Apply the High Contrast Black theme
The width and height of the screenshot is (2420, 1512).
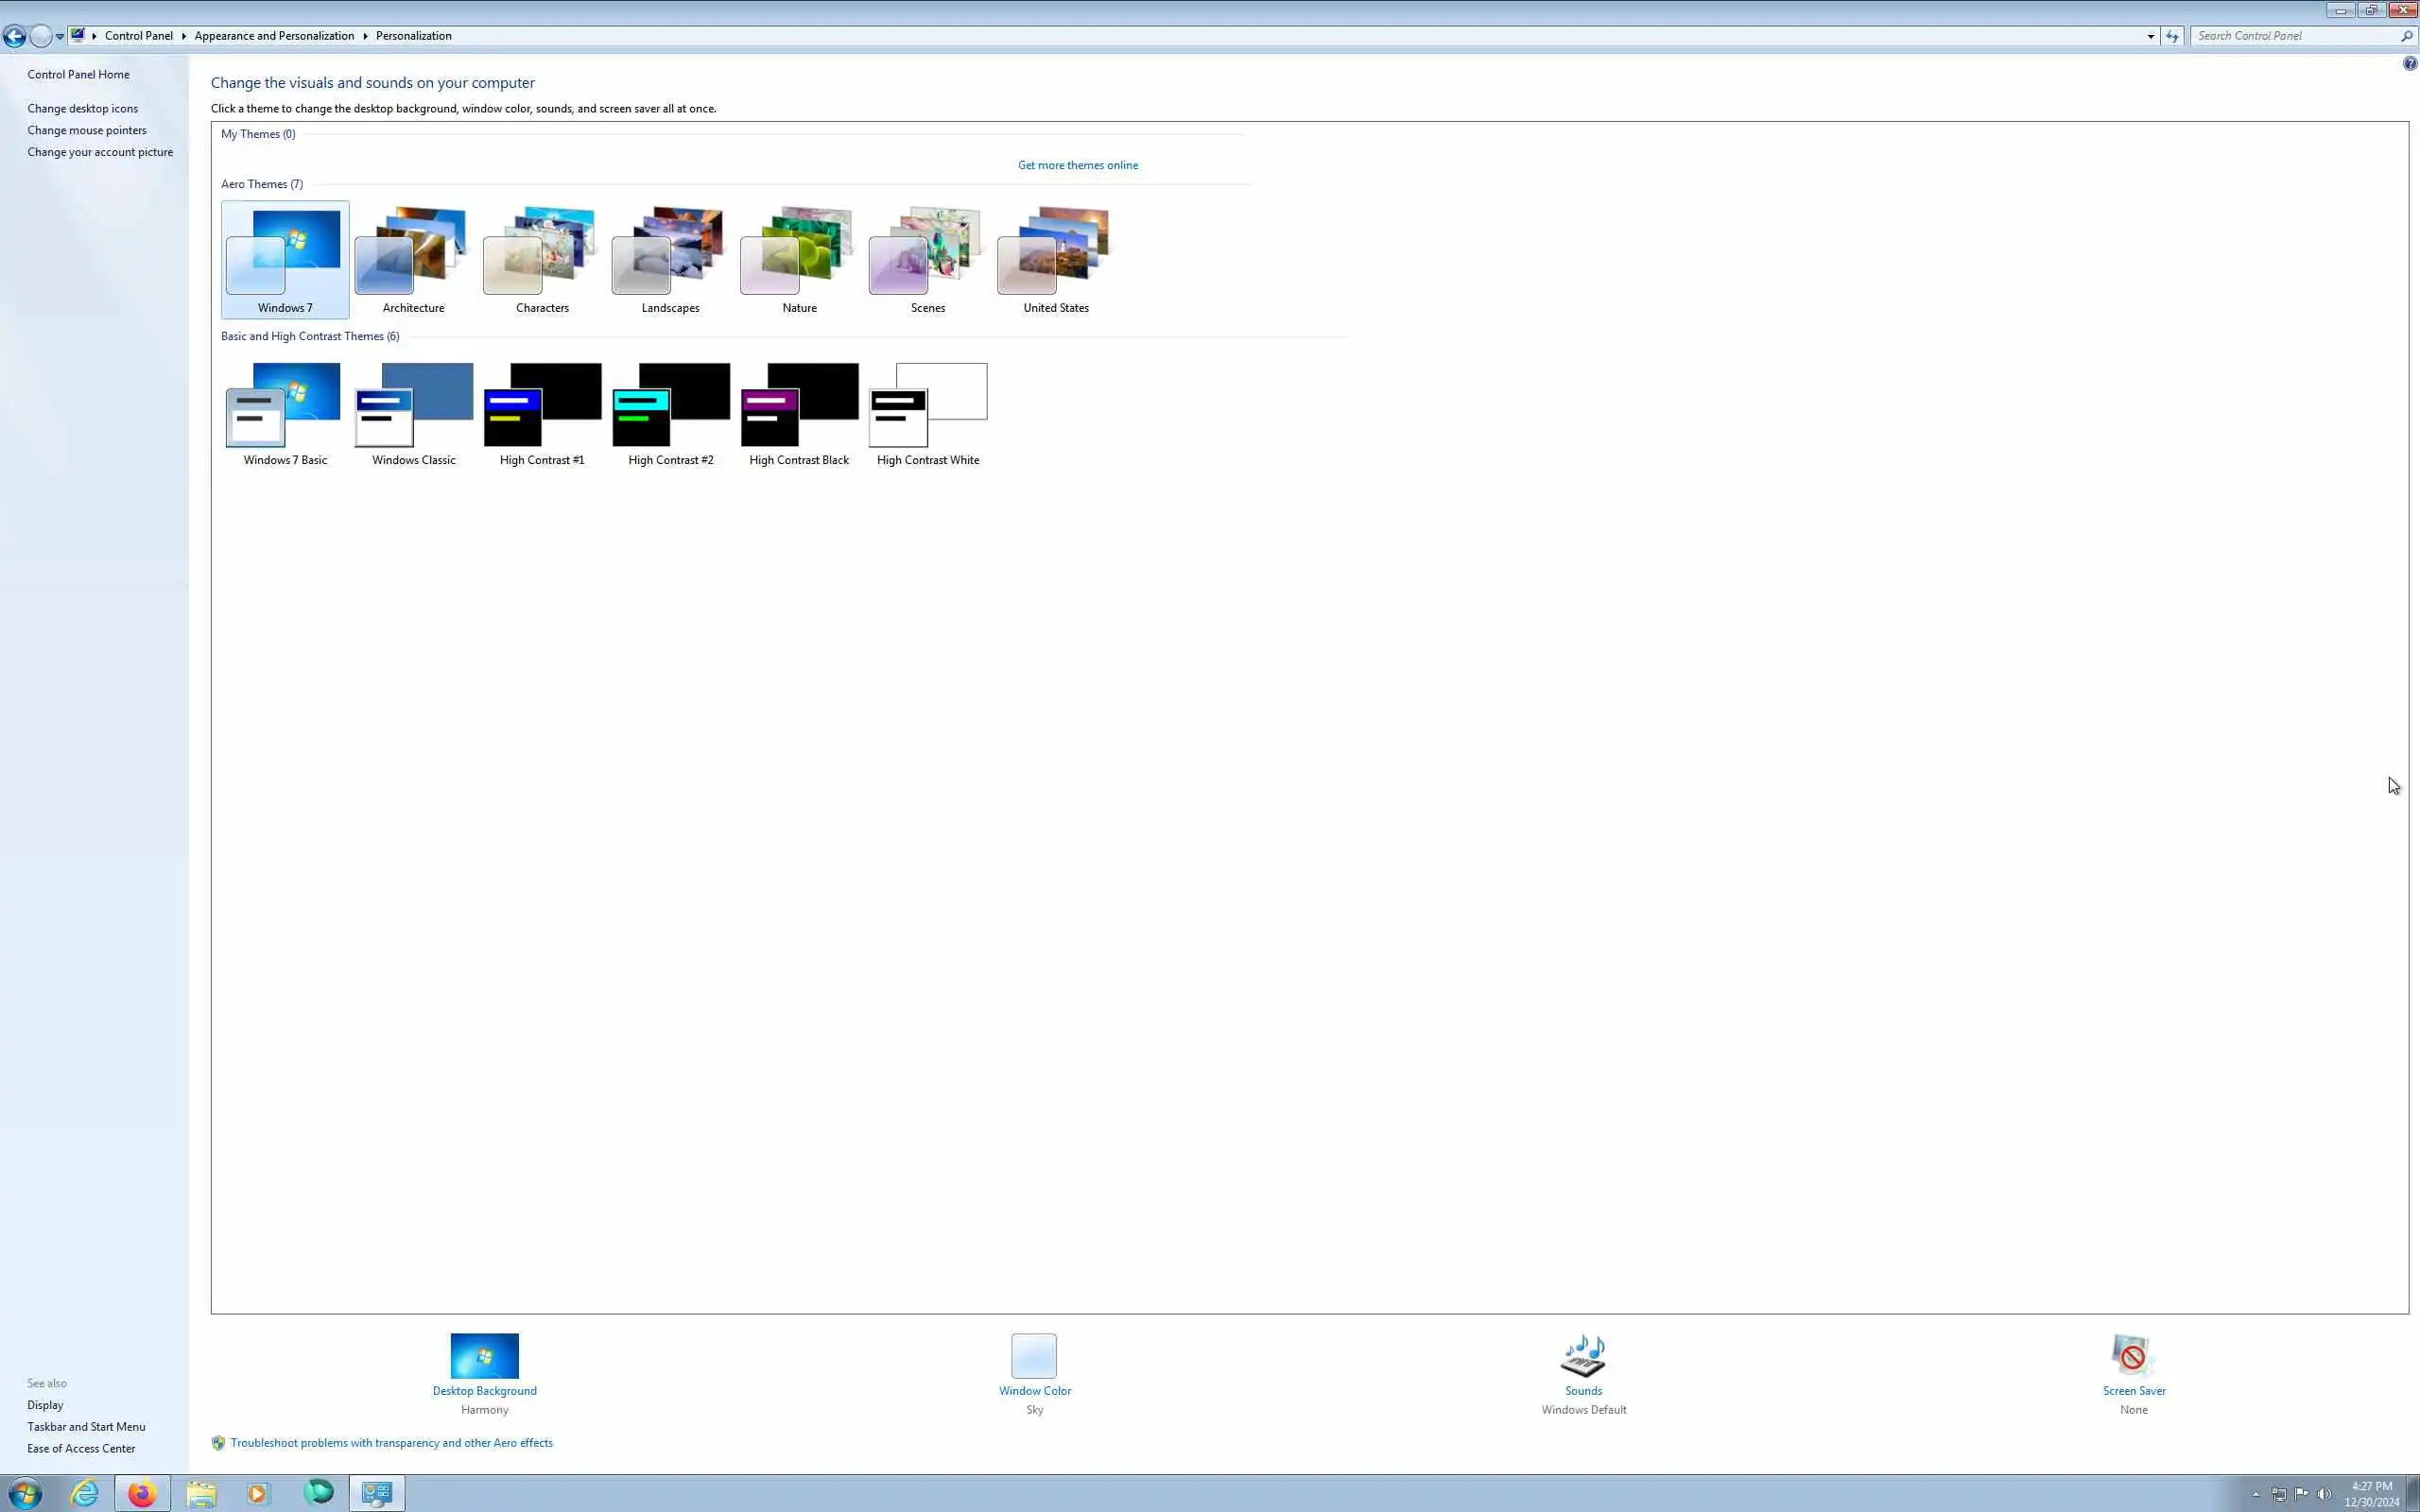(x=798, y=413)
